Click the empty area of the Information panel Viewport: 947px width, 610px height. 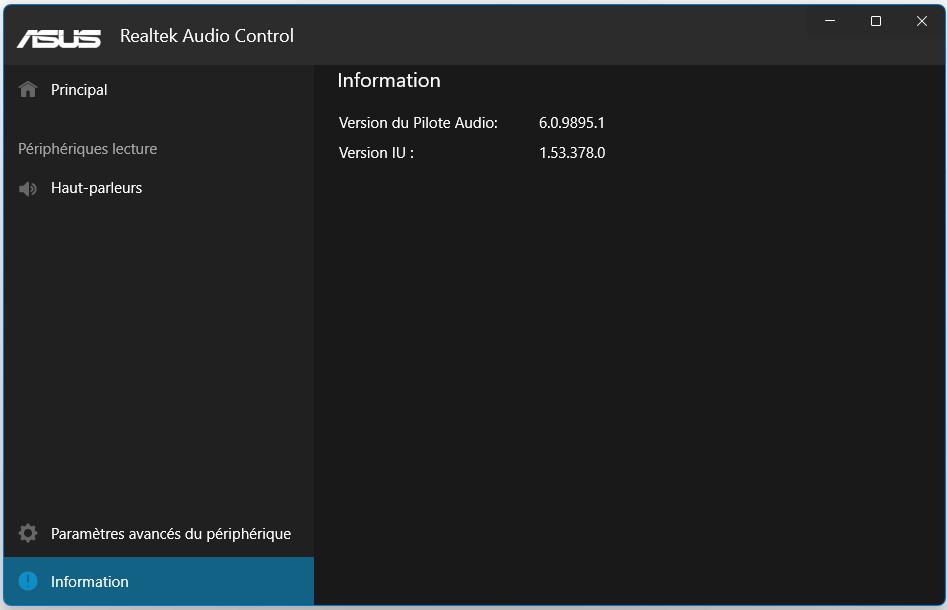(x=630, y=380)
